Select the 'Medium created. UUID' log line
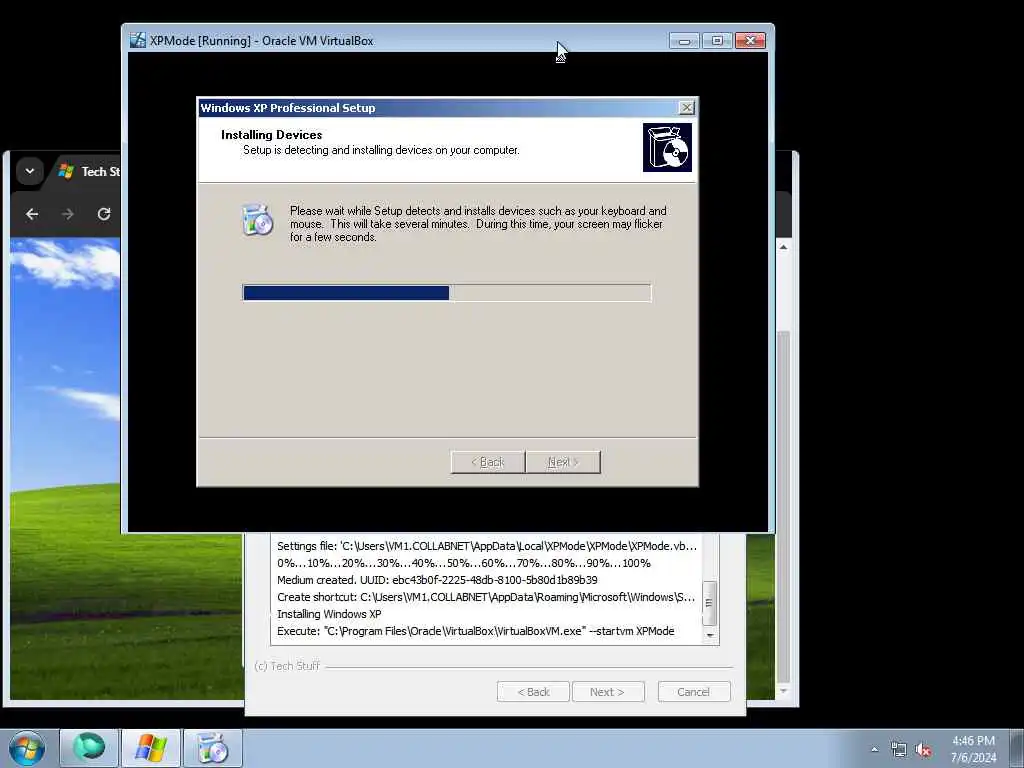Screen dimensions: 1024x768 click(437, 580)
